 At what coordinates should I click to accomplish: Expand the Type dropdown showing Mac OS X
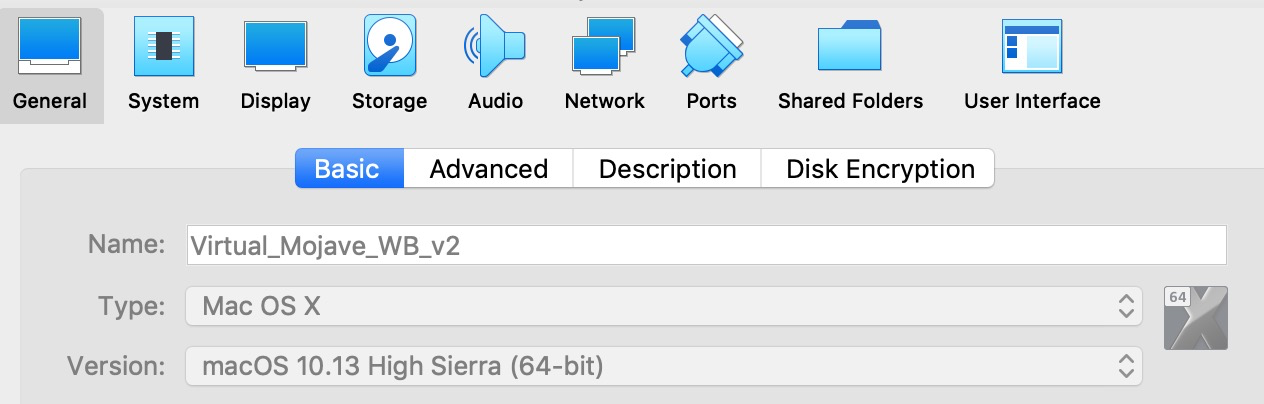click(663, 305)
